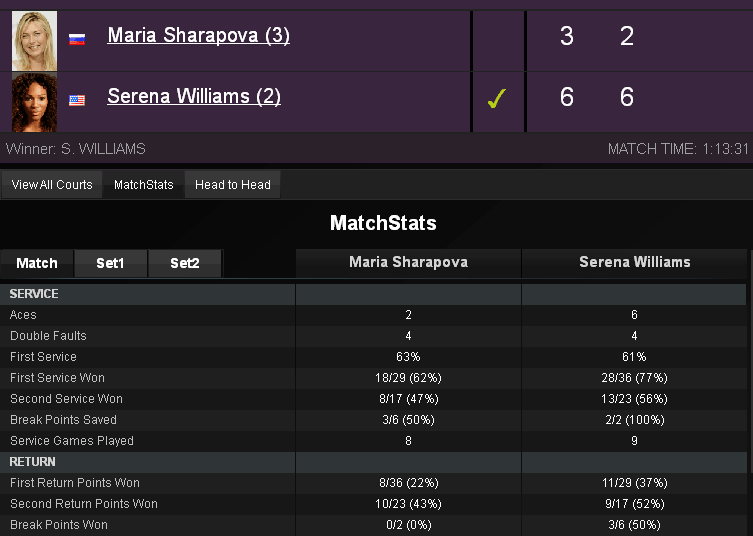Click Maria Sharapova's photo thumbnail
This screenshot has height=536, width=753.
pos(34,41)
